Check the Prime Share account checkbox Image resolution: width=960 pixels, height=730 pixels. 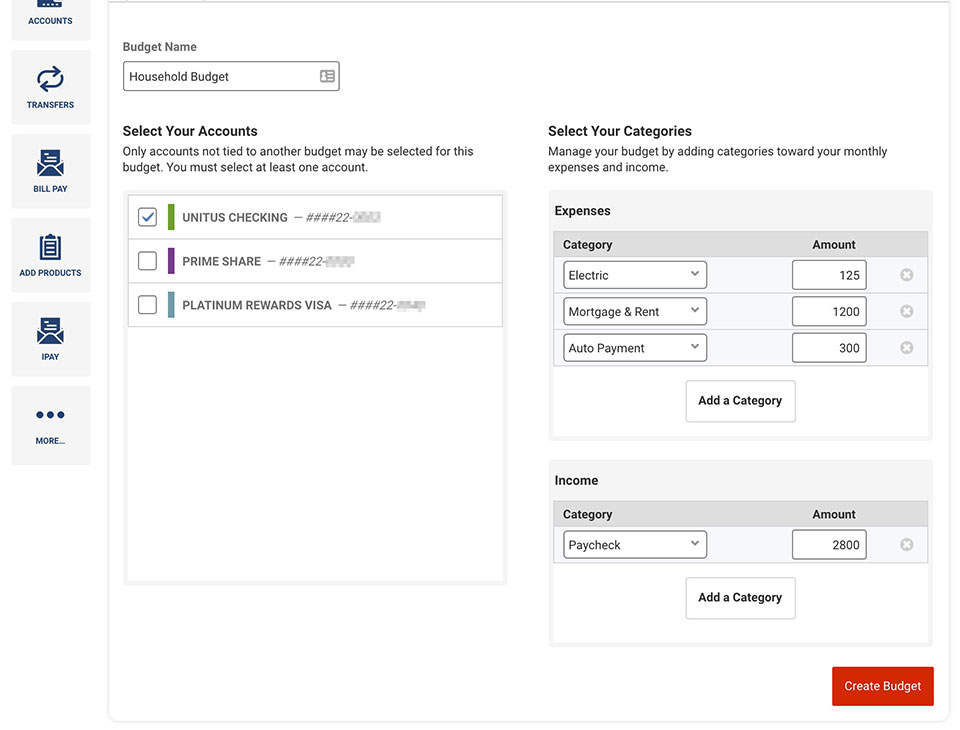pyautogui.click(x=147, y=261)
